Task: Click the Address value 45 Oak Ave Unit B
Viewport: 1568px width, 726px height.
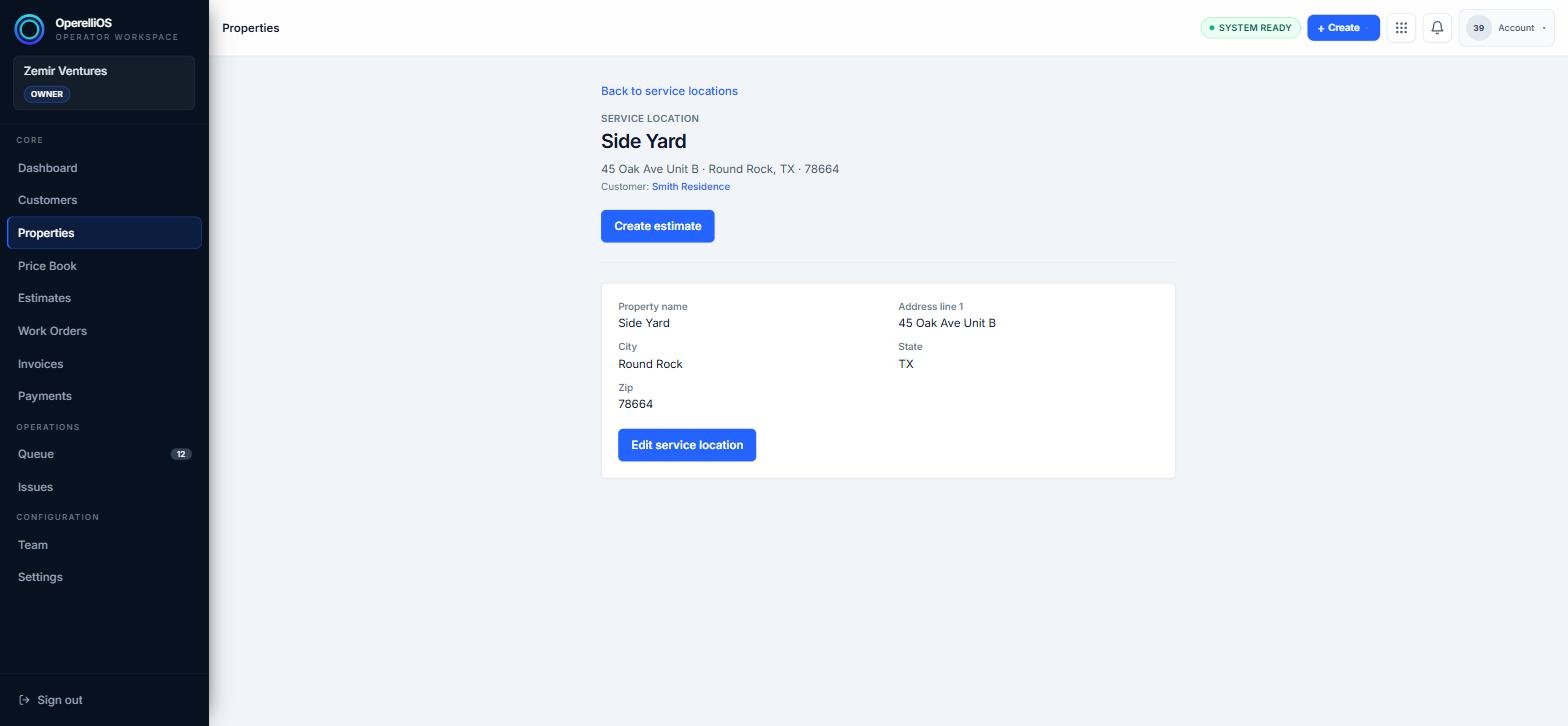Action: pyautogui.click(x=947, y=323)
